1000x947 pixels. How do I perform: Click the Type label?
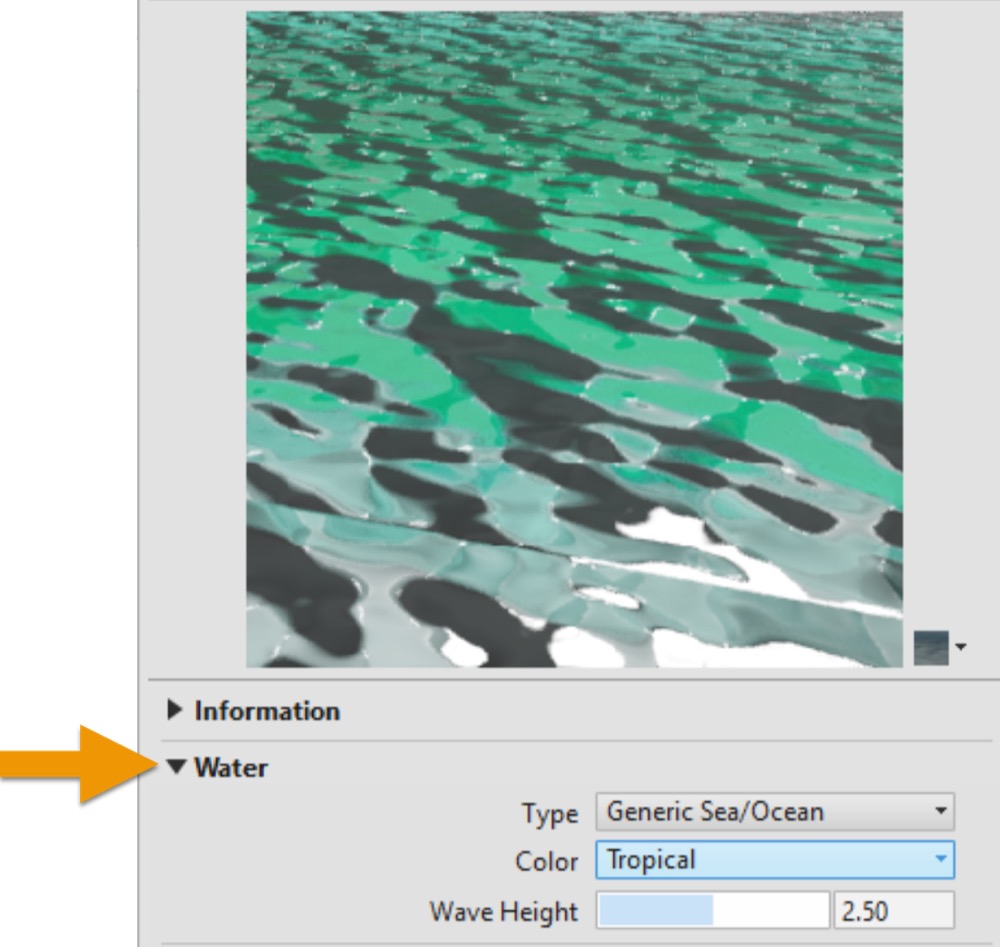point(549,814)
